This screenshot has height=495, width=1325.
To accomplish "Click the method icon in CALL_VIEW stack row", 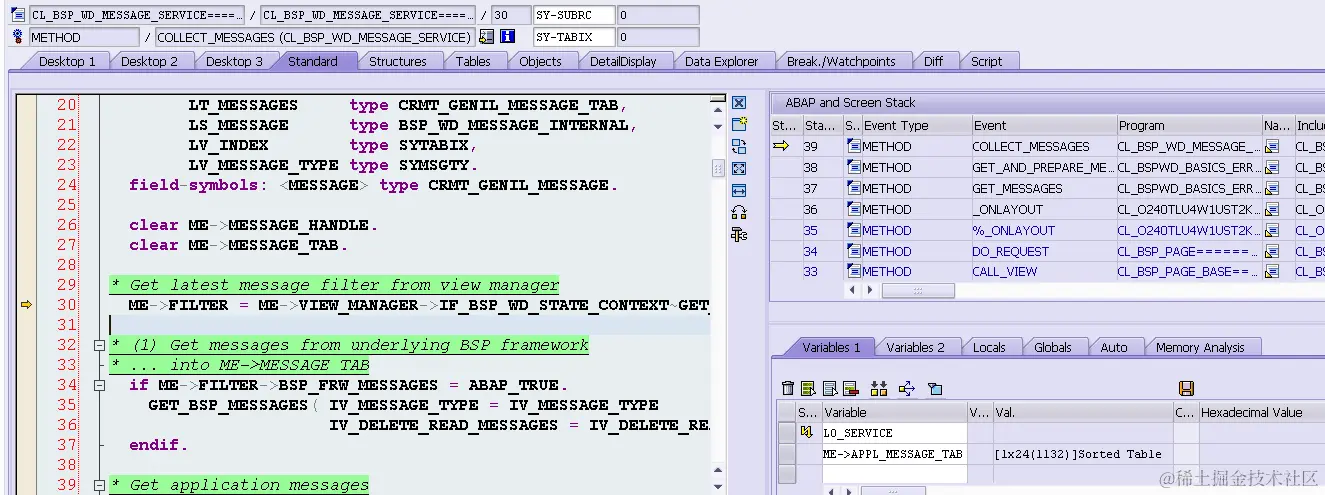I will (x=853, y=272).
